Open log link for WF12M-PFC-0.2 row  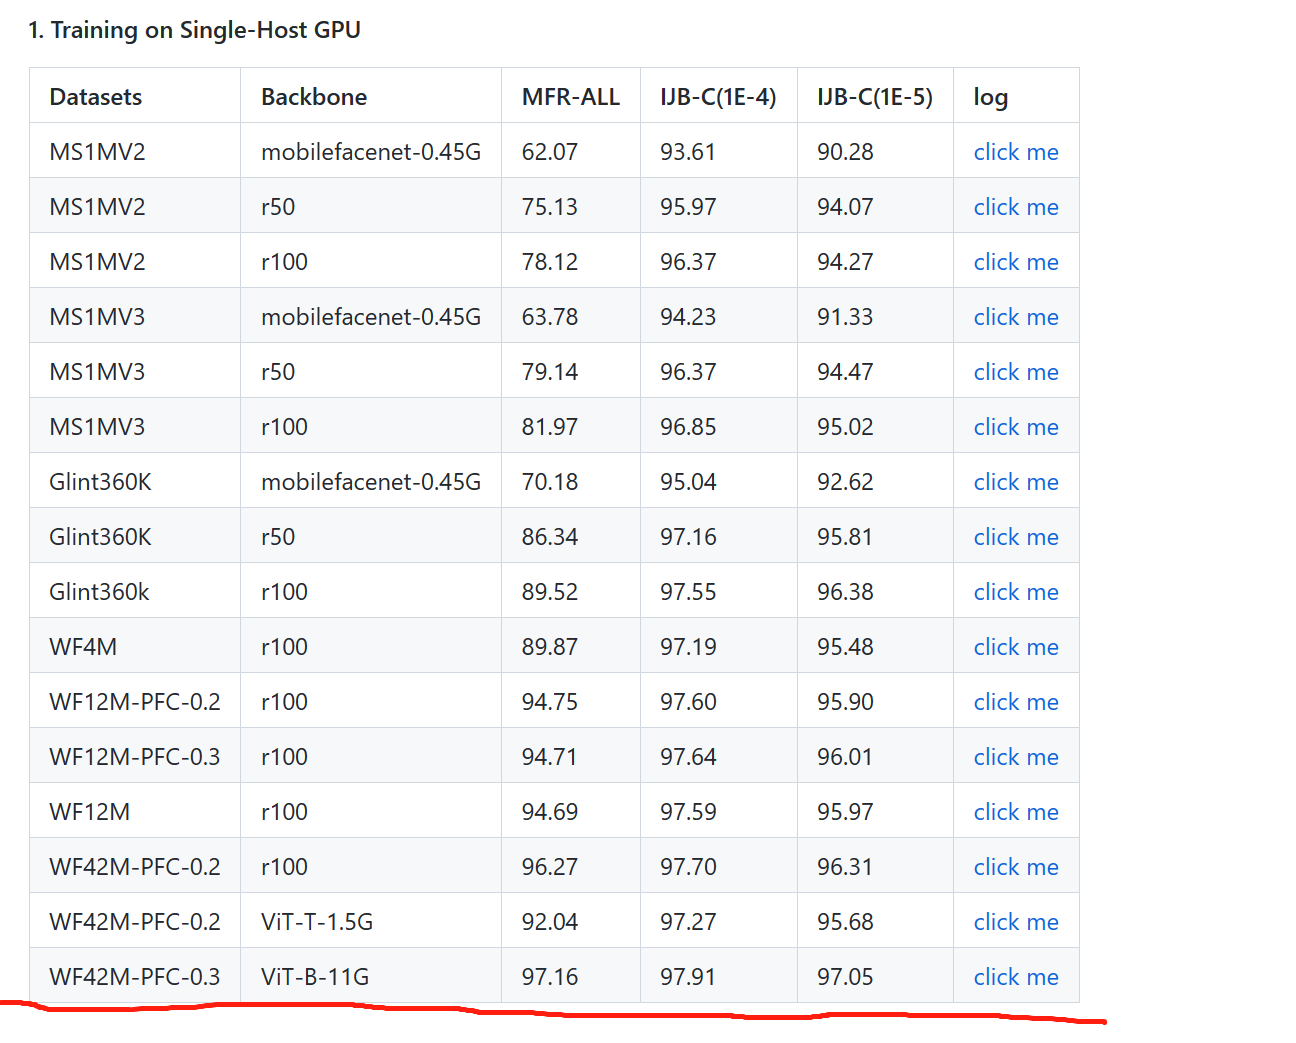pos(1016,701)
